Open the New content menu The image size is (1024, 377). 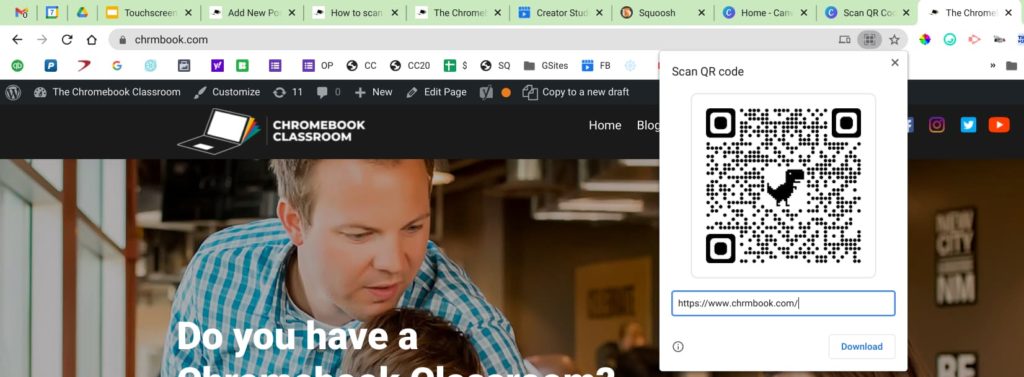point(374,92)
